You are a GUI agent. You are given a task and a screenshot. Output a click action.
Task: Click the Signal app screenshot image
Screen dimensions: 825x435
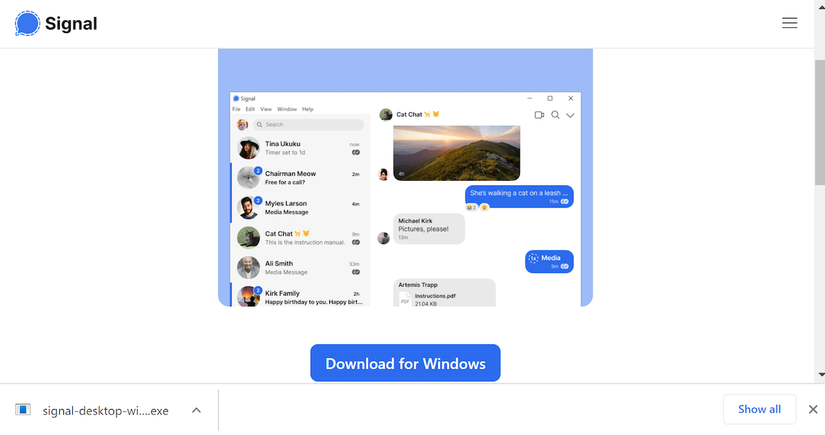405,178
